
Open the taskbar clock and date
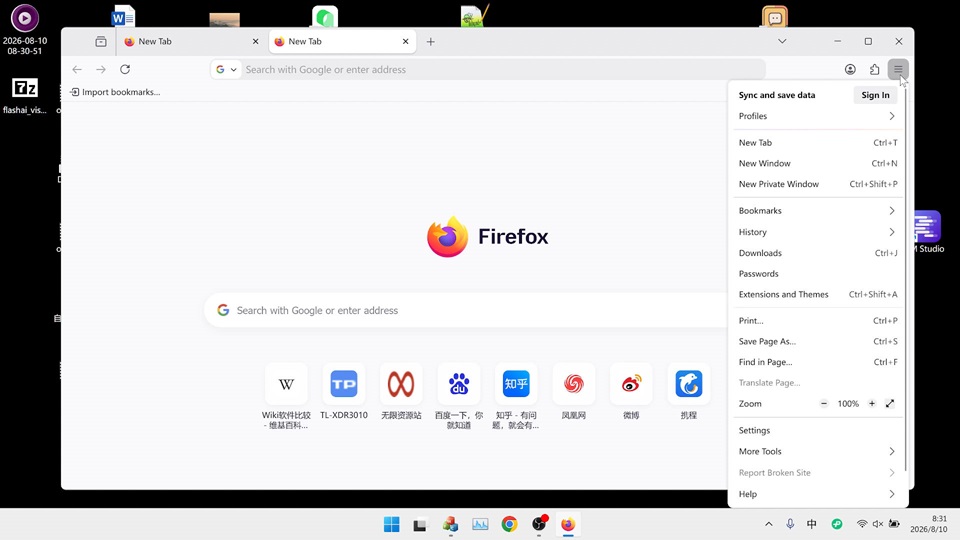coord(931,524)
